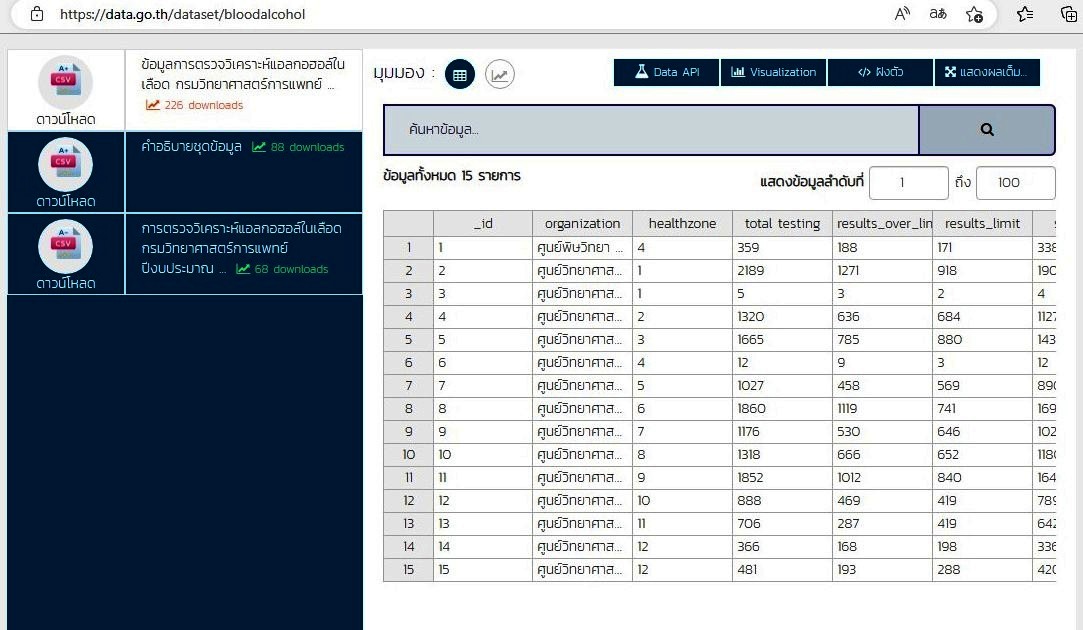Click total testing cell 359
Image resolution: width=1083 pixels, height=630 pixels.
pos(783,247)
